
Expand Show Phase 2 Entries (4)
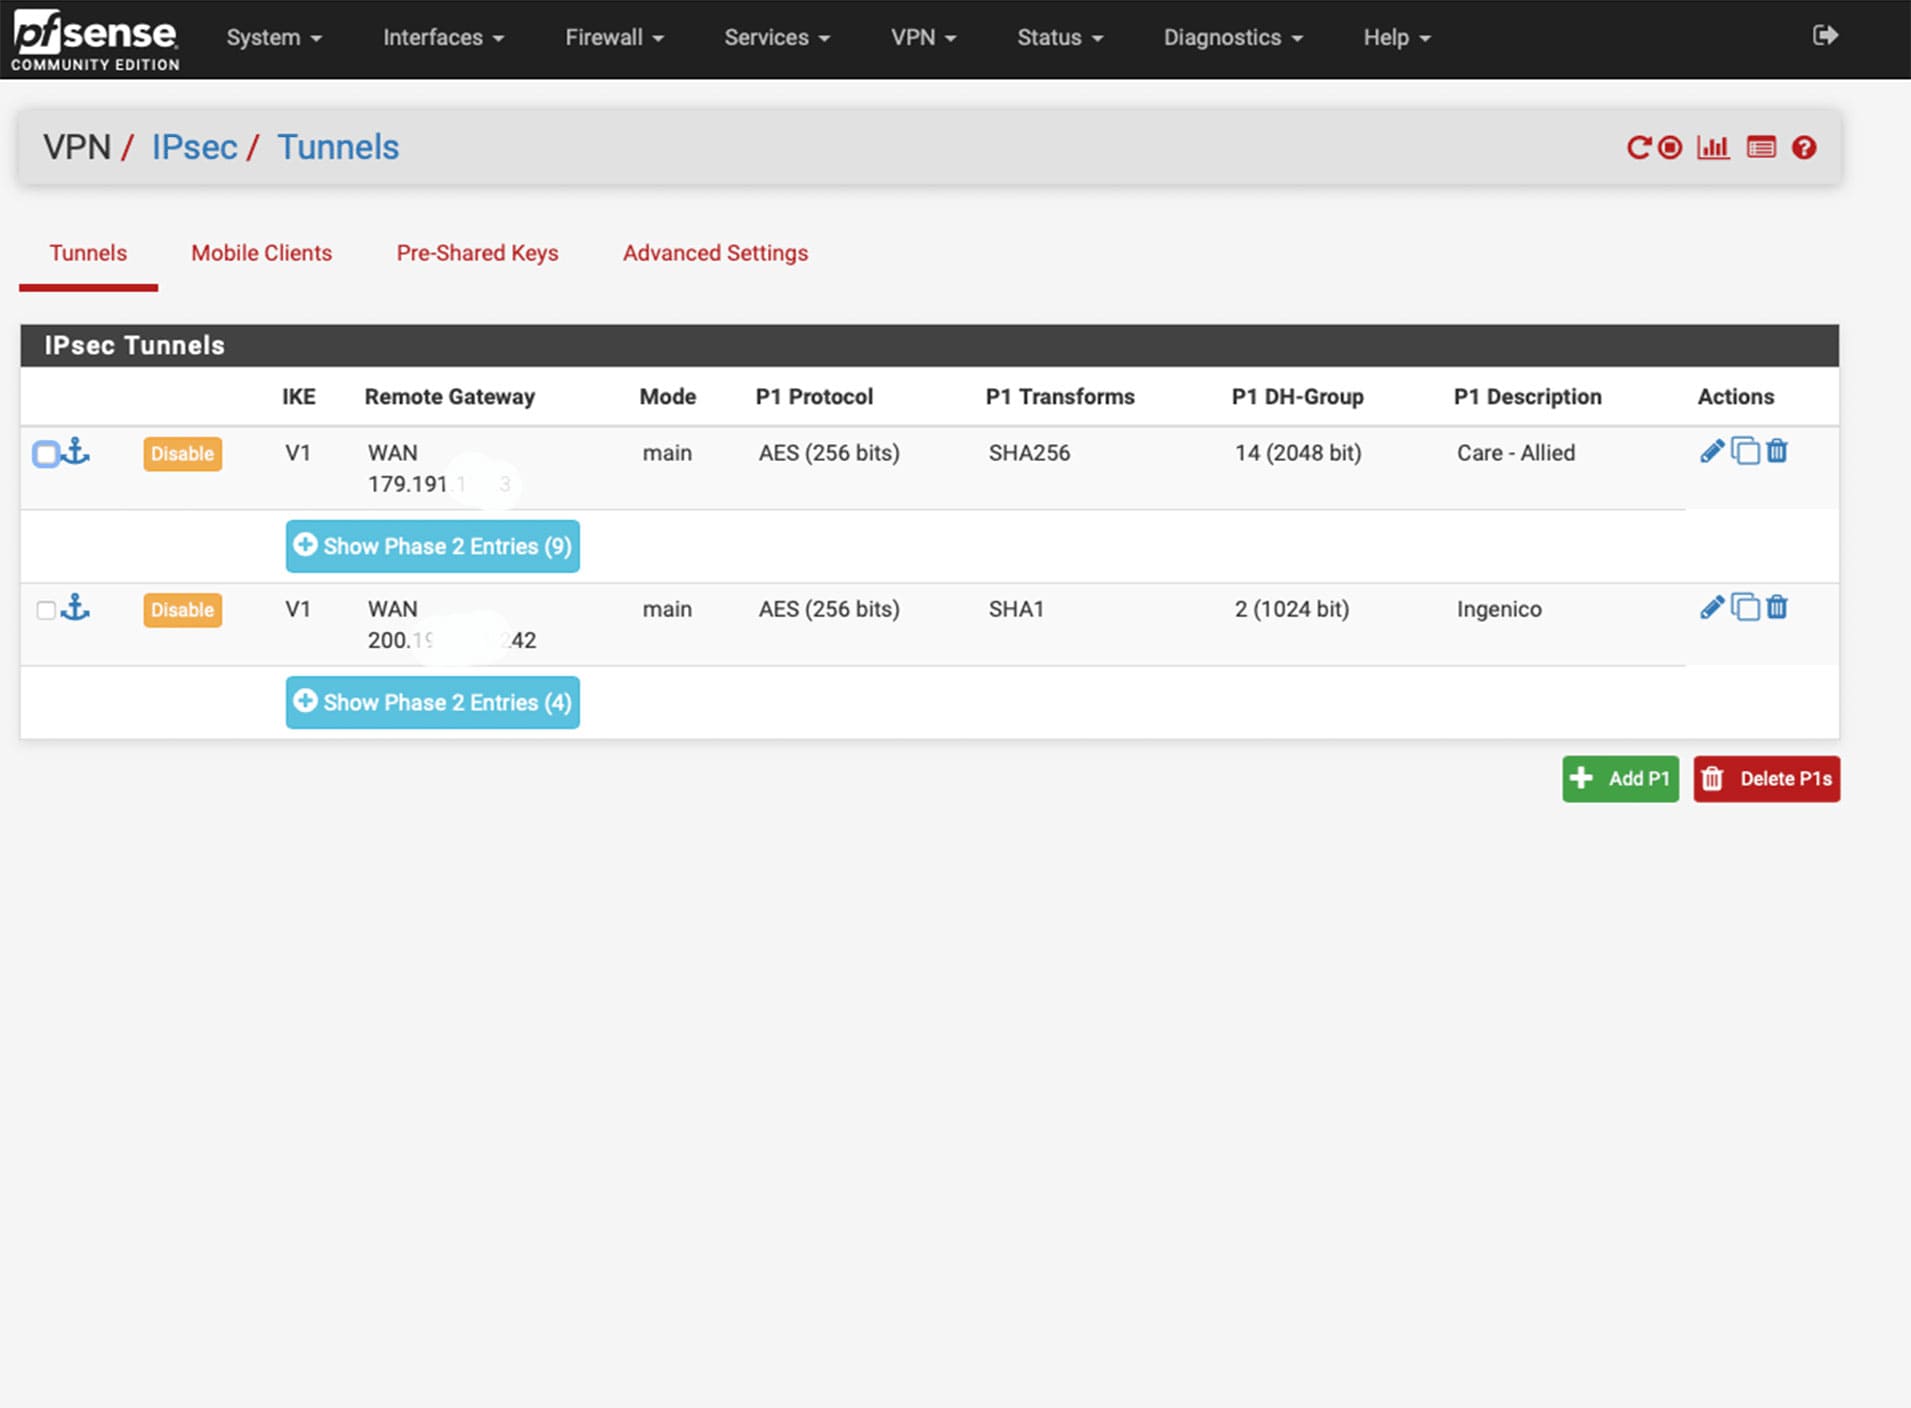pyautogui.click(x=432, y=702)
